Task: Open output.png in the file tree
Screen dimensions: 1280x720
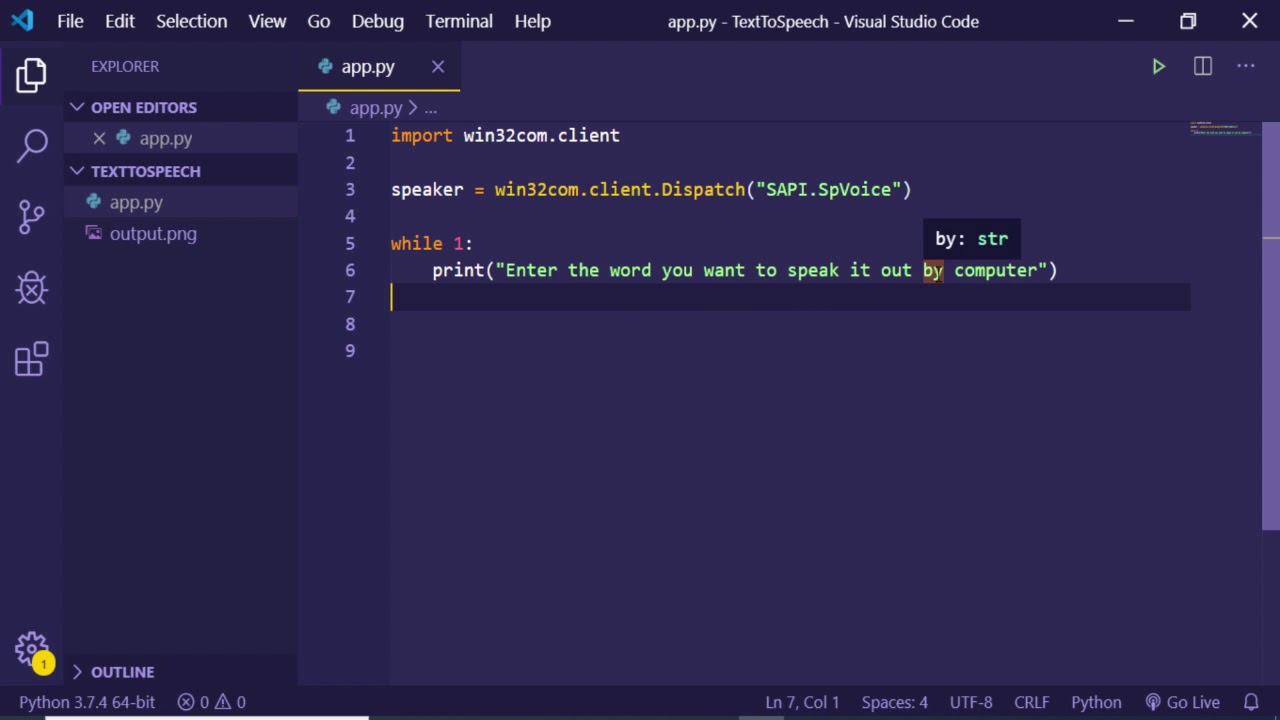Action: click(153, 234)
